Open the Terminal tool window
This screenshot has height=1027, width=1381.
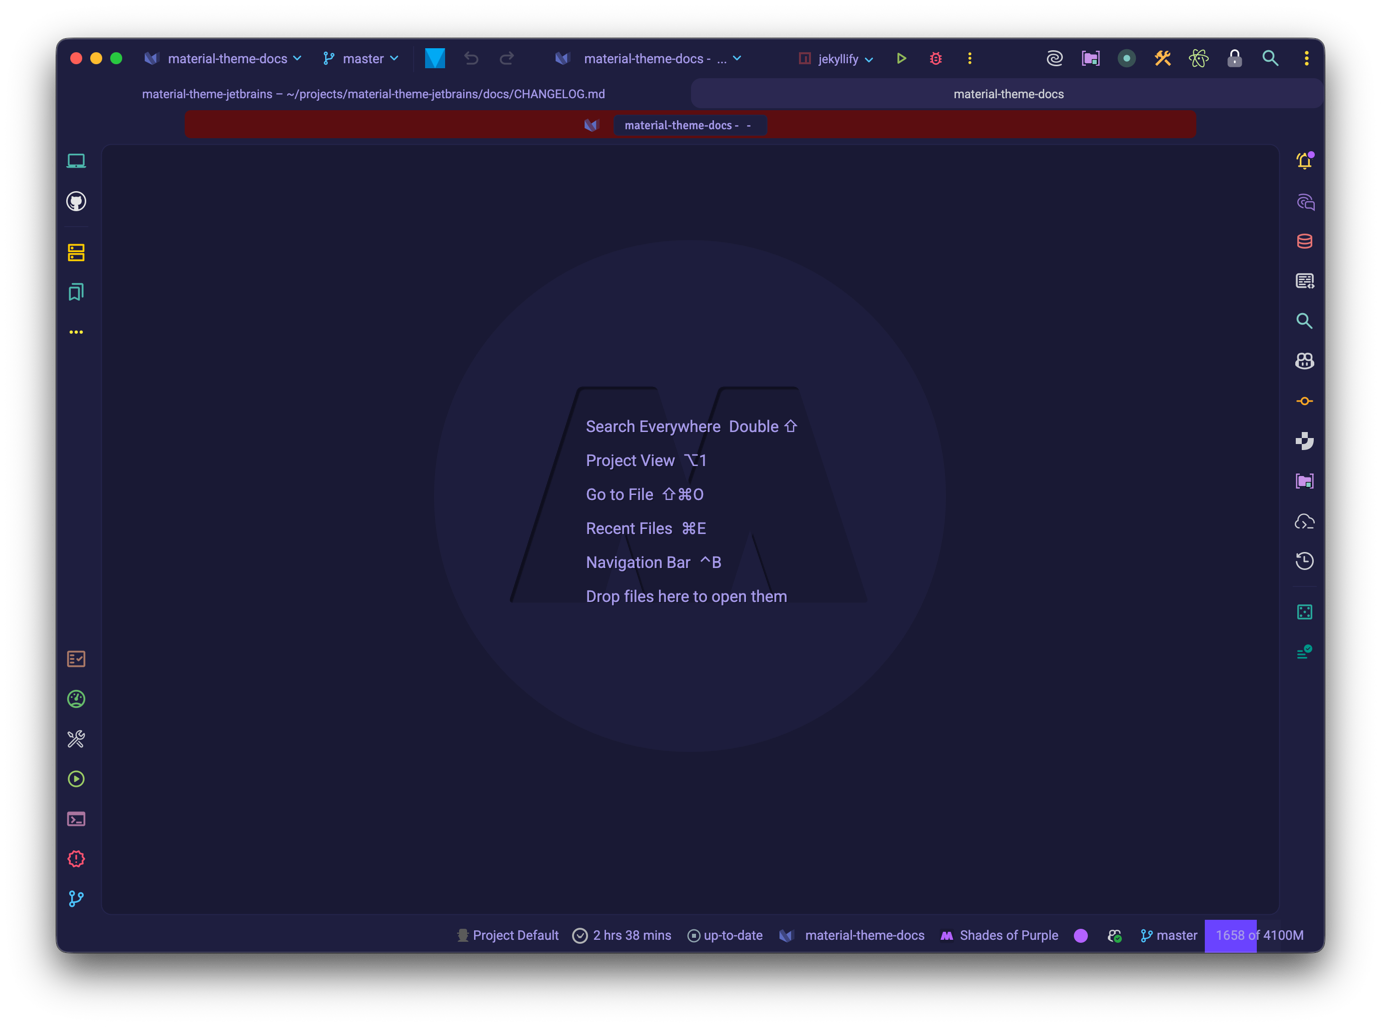(76, 819)
